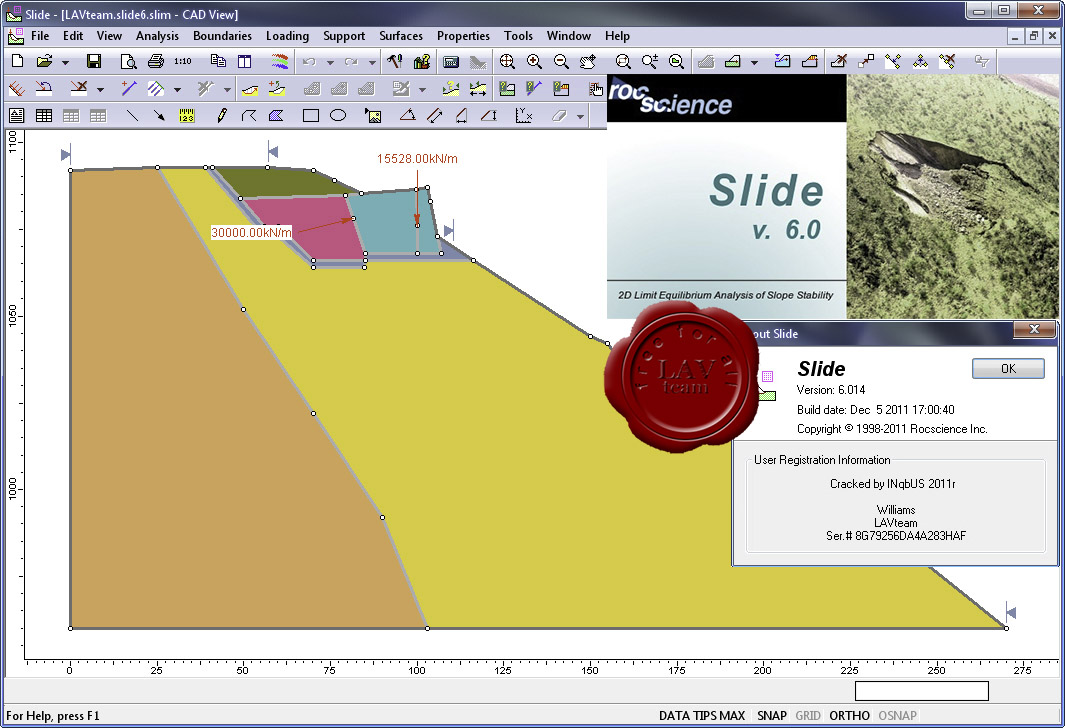The image size is (1065, 728).
Task: Choose the yellow ruler measurement tool
Action: pos(187,116)
